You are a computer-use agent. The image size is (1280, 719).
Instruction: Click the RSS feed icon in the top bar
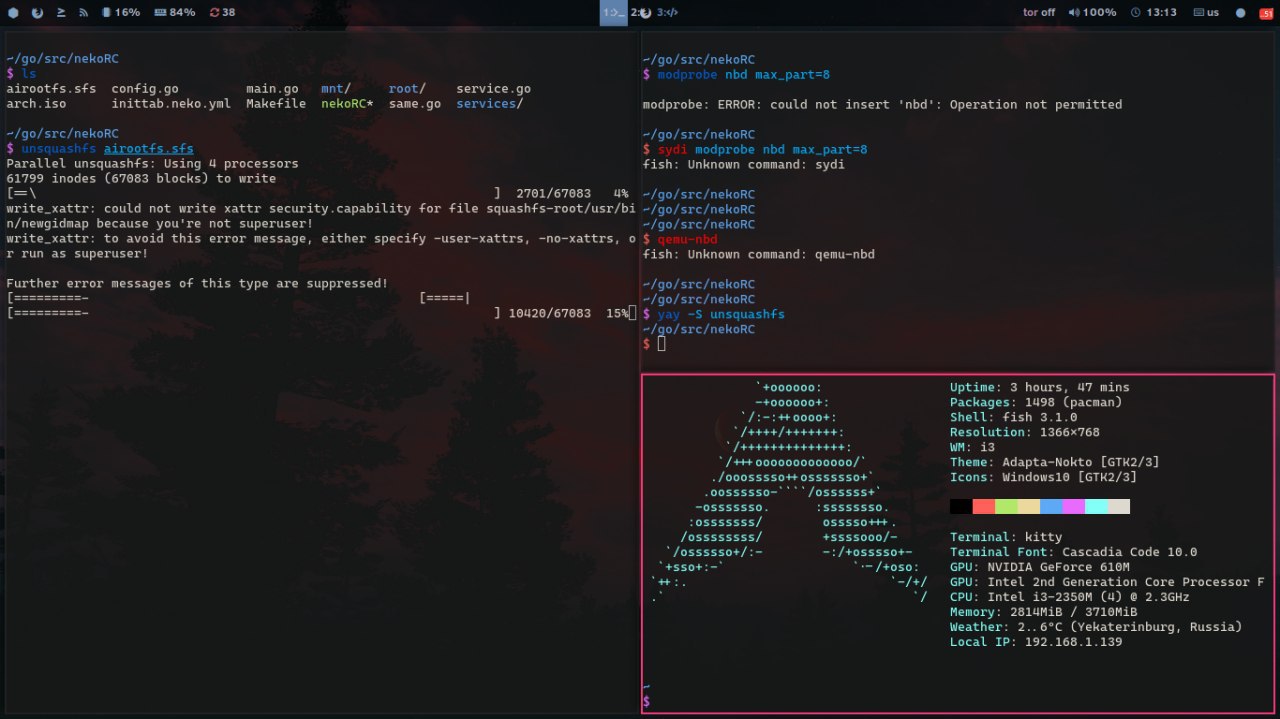[x=84, y=13]
